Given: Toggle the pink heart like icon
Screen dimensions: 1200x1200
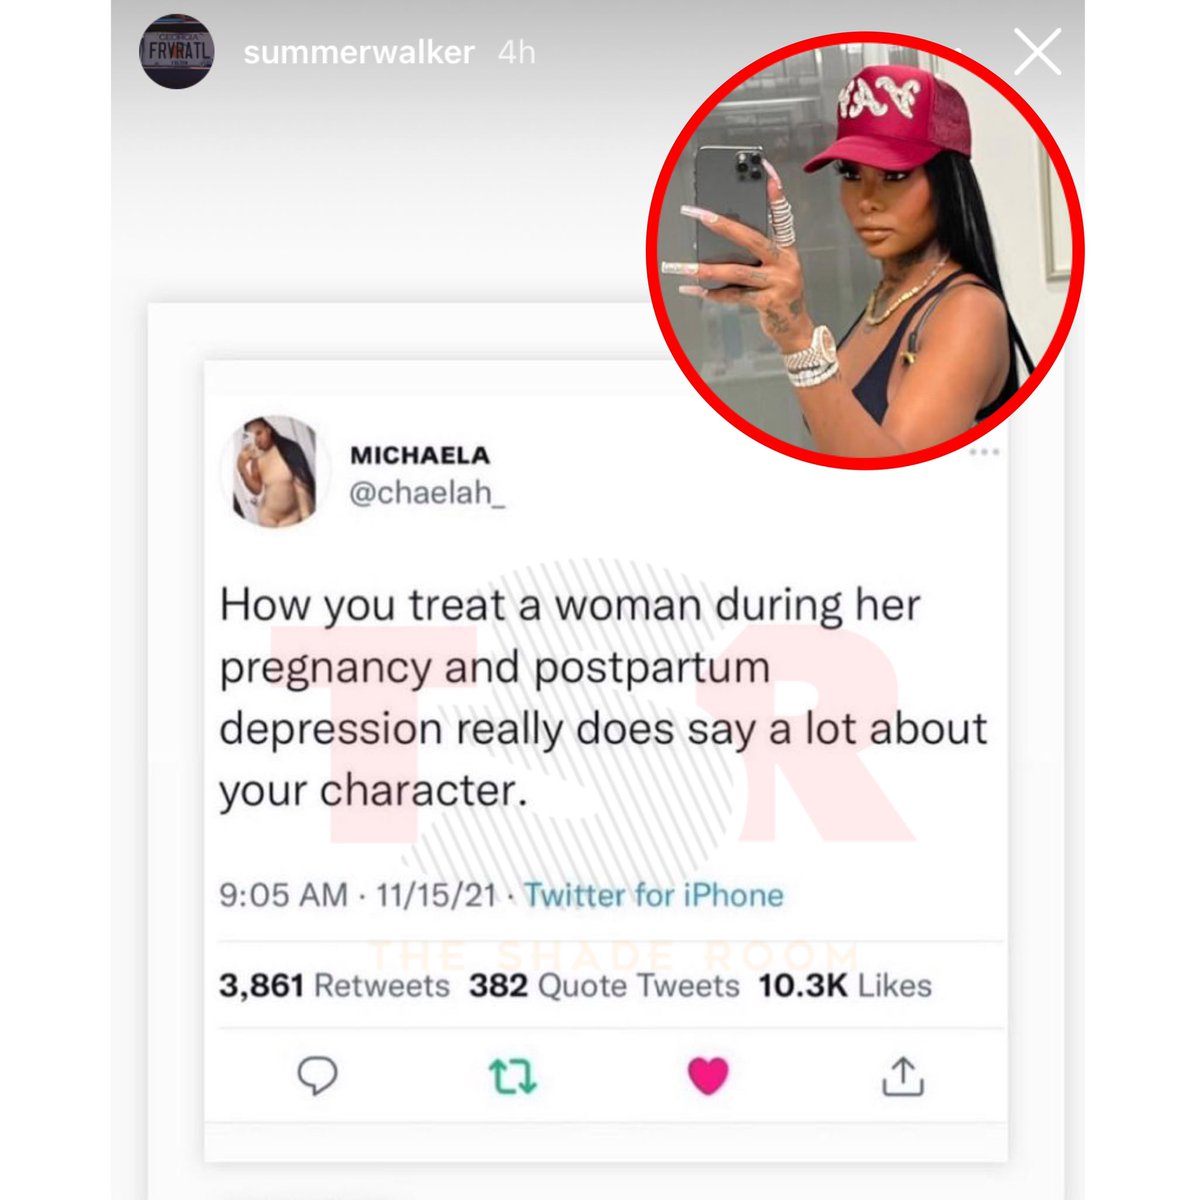Looking at the screenshot, I should point(708,1076).
